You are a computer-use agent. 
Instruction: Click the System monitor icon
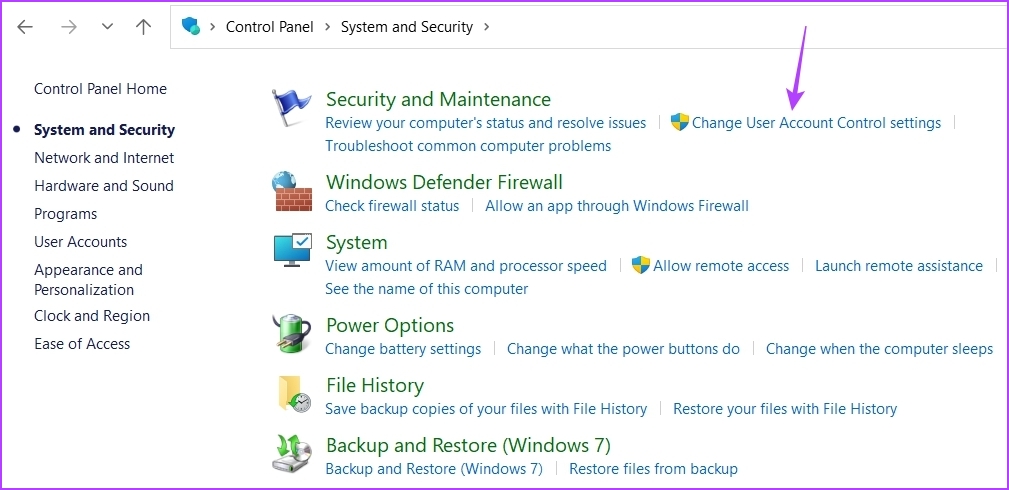click(293, 250)
